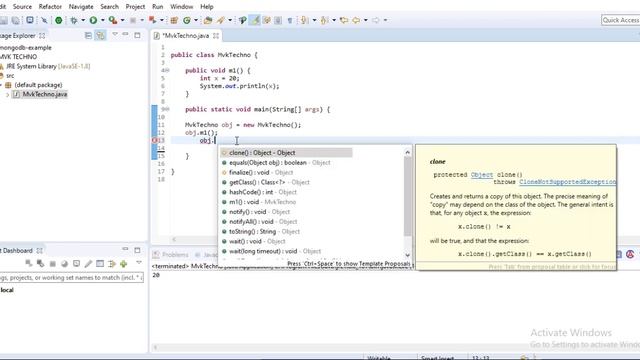Click the Next Annotation icon

305,20
